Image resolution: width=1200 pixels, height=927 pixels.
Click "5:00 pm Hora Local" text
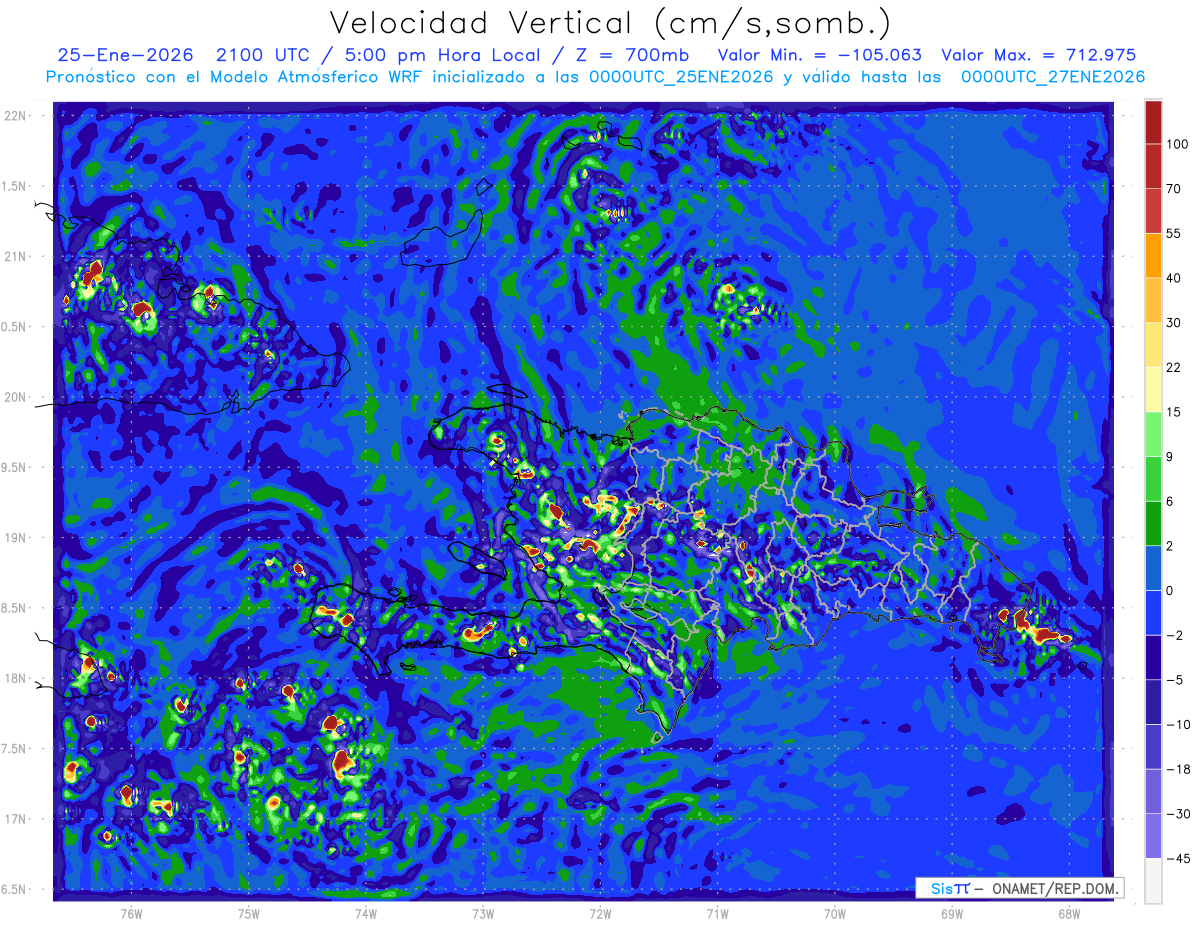[x=443, y=56]
